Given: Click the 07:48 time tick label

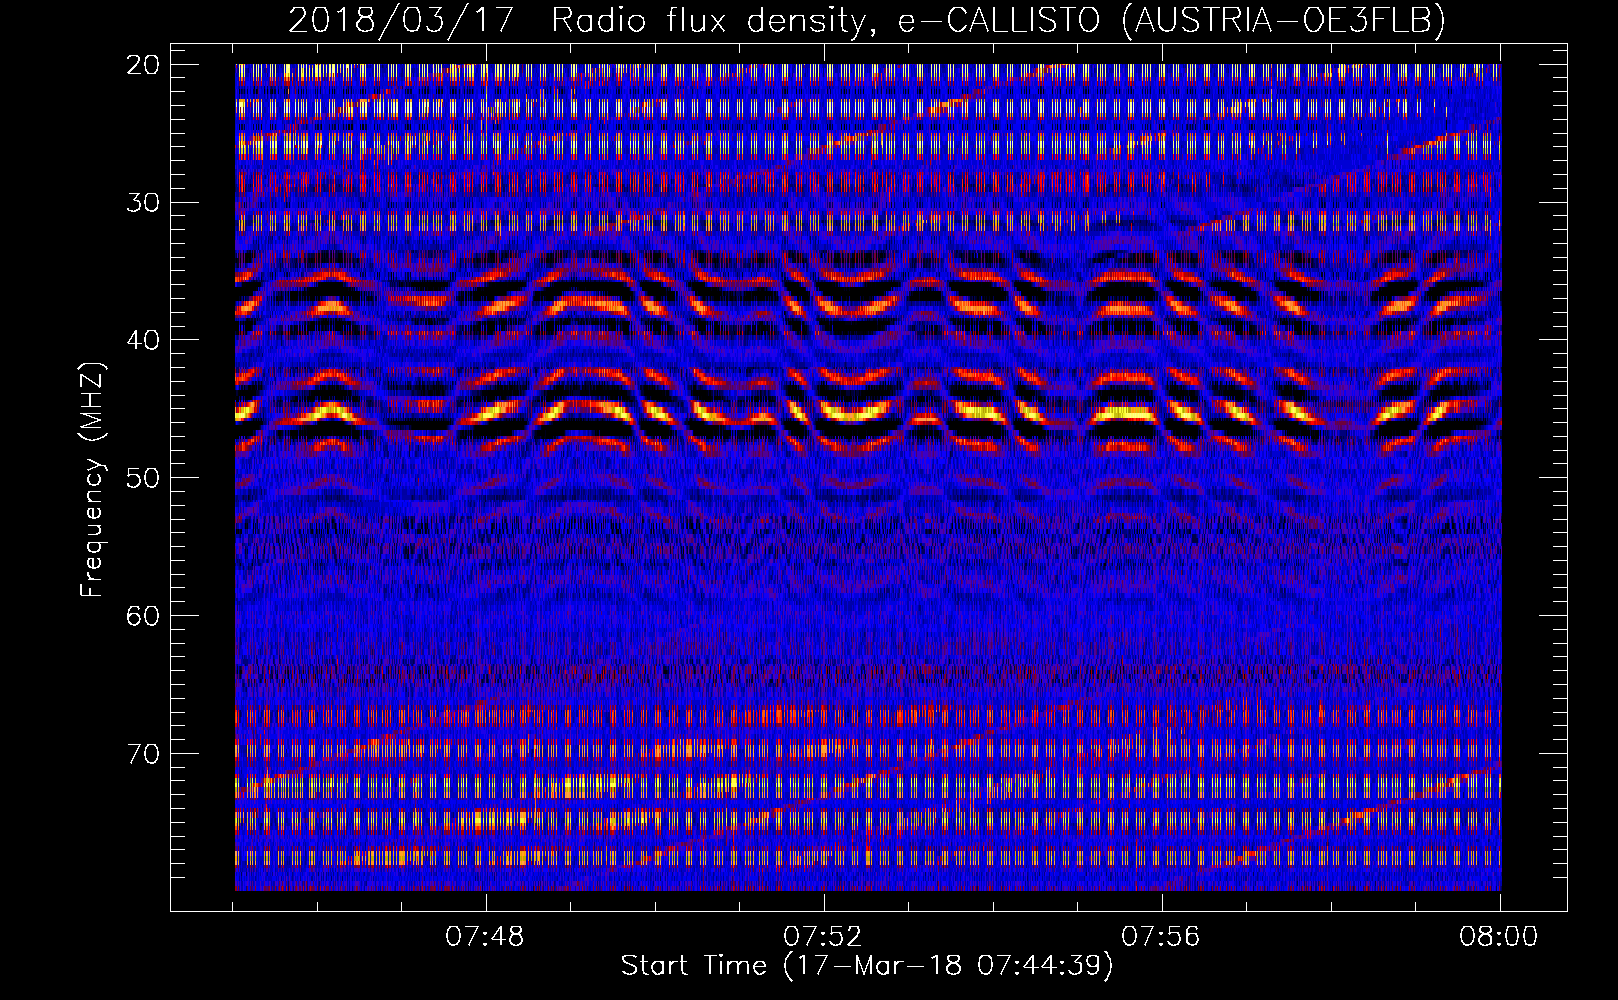Looking at the screenshot, I should [485, 937].
